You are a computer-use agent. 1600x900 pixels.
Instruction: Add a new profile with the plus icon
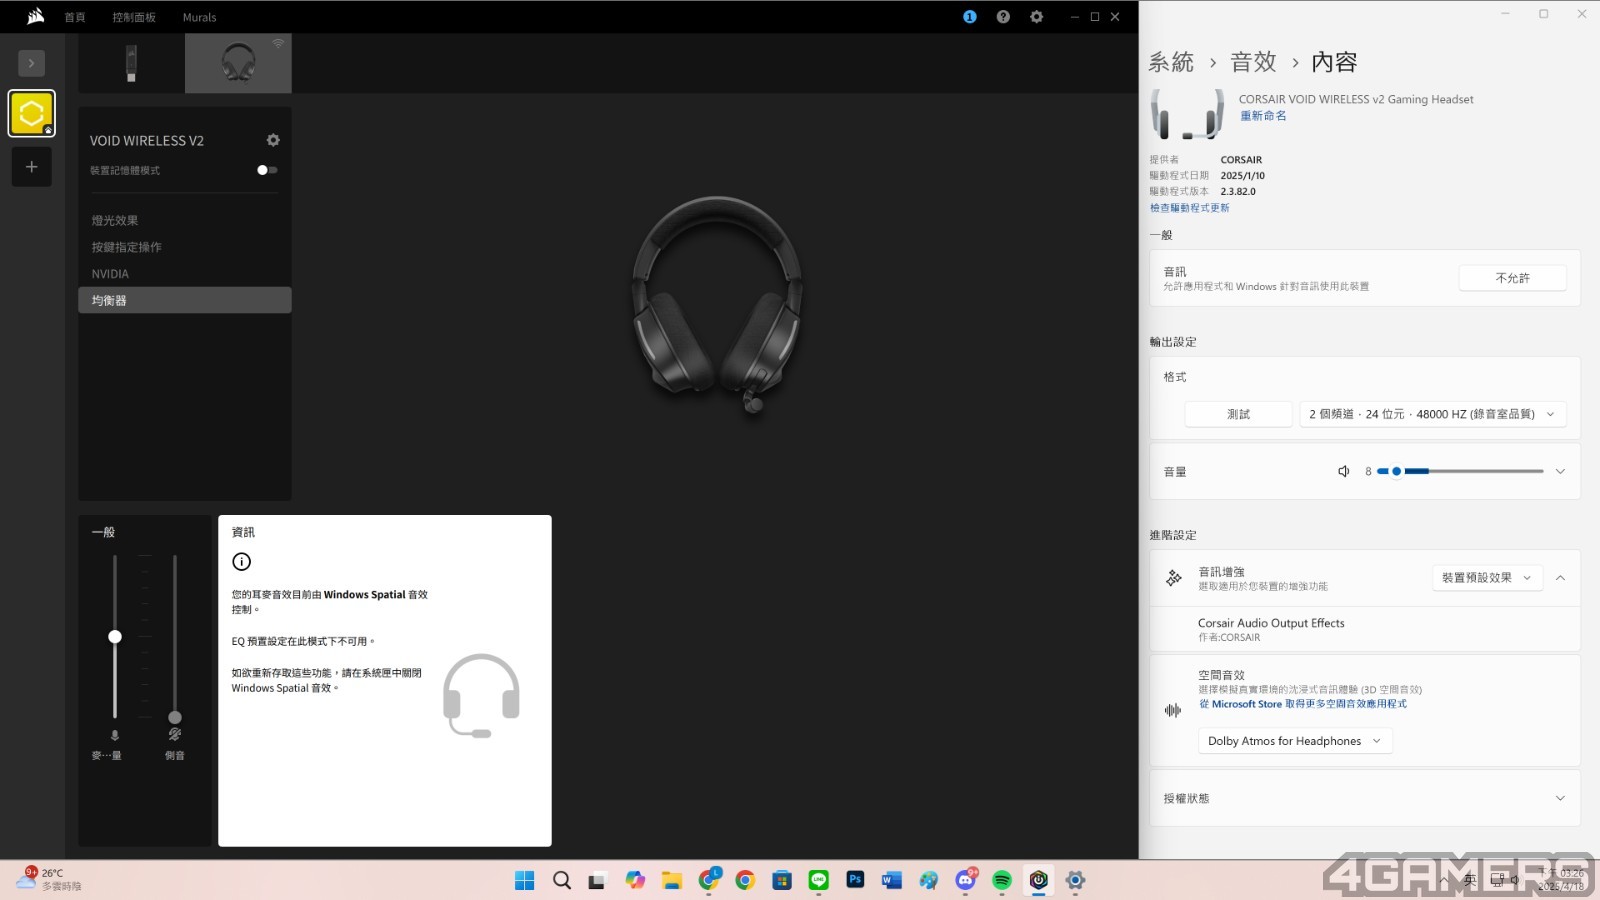[31, 167]
